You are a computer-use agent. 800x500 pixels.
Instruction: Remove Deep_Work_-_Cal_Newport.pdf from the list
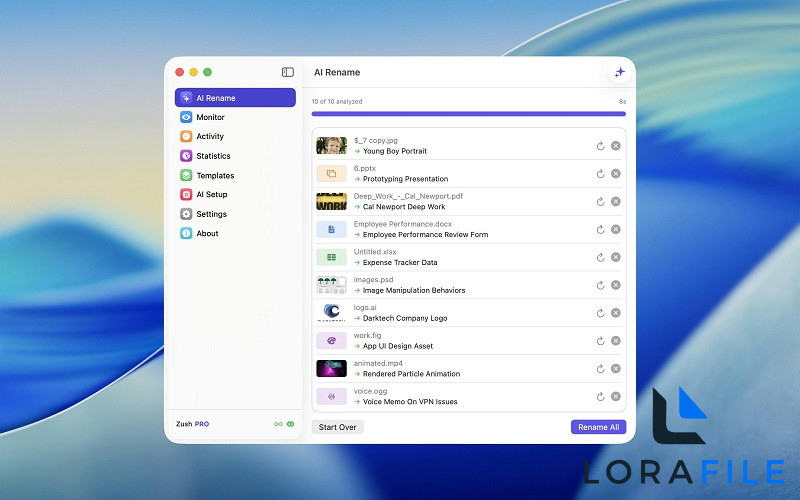pos(616,202)
